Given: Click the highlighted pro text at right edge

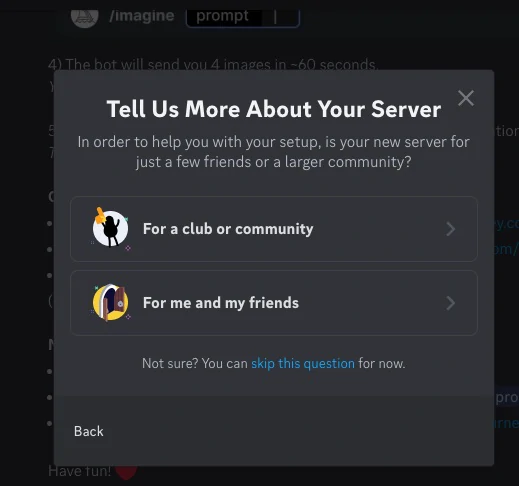Looking at the screenshot, I should pyautogui.click(x=507, y=397).
